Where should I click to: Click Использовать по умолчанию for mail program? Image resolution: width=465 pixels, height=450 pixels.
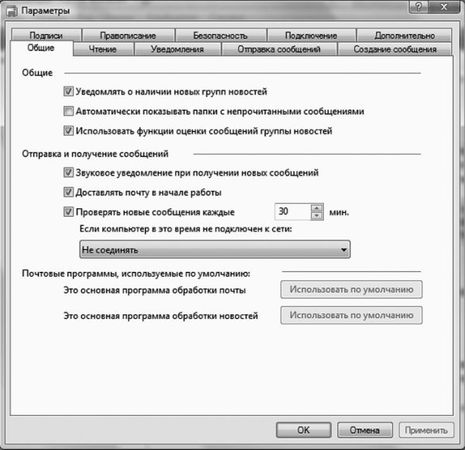[x=351, y=289]
